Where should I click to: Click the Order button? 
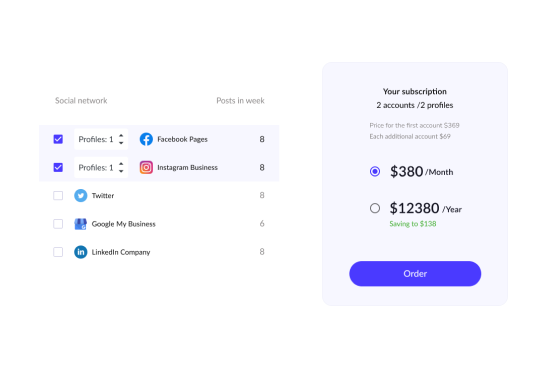(415, 274)
